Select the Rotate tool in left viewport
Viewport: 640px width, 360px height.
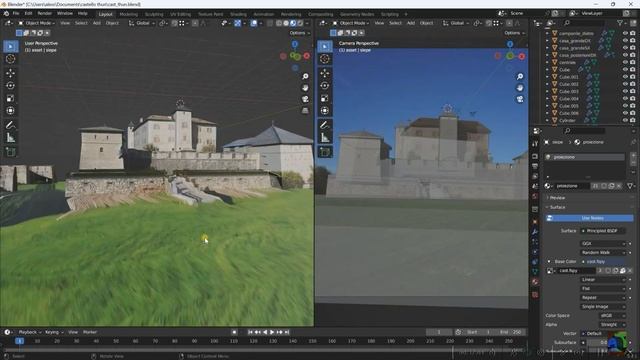pyautogui.click(x=11, y=86)
